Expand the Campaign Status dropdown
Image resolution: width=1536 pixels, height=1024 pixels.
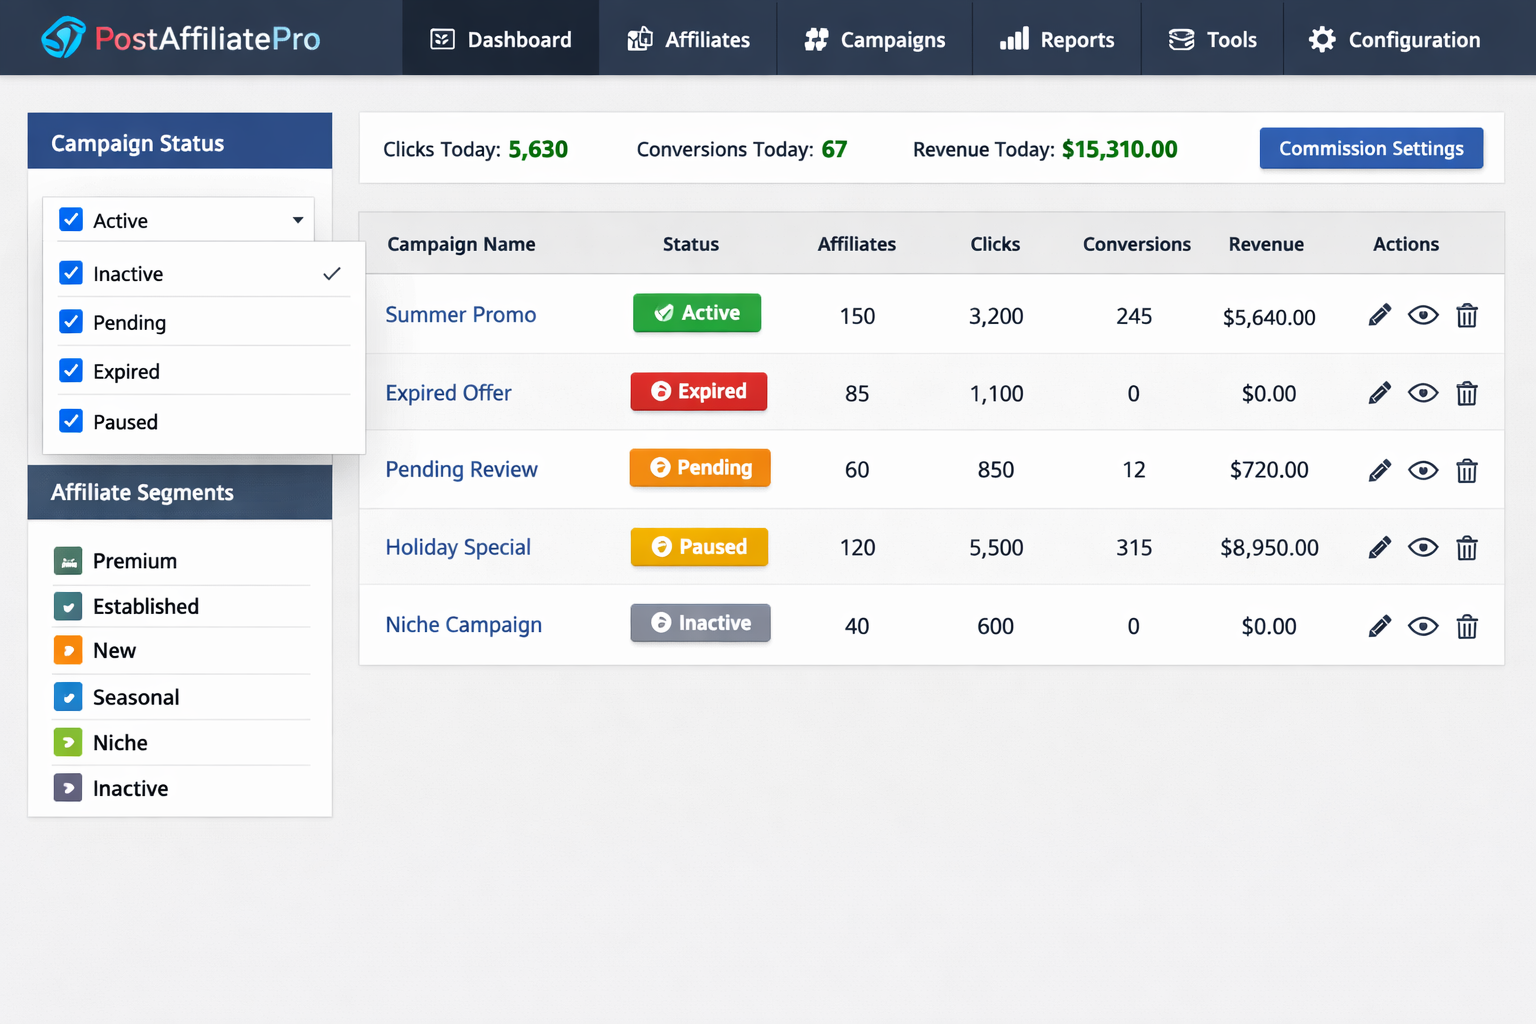point(297,220)
